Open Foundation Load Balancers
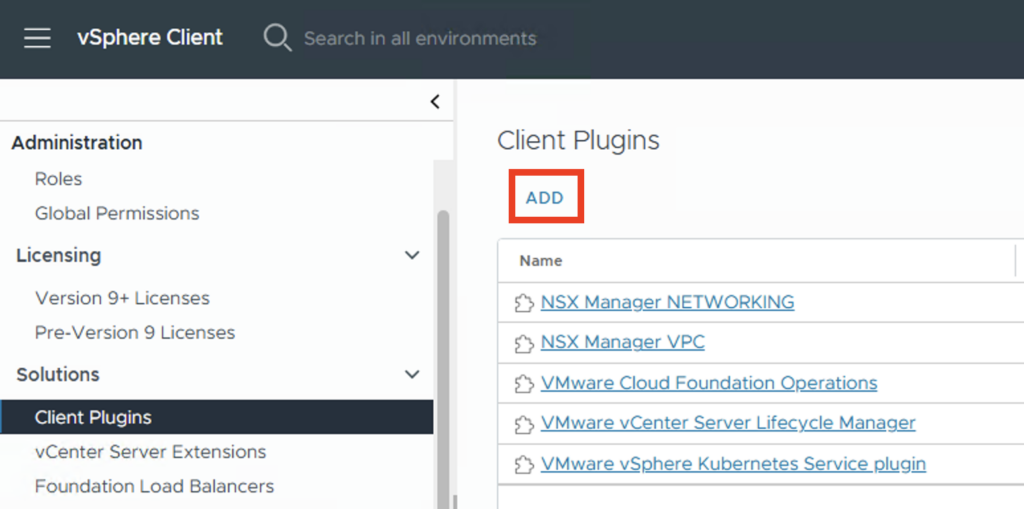The width and height of the screenshot is (1024, 509). (154, 486)
